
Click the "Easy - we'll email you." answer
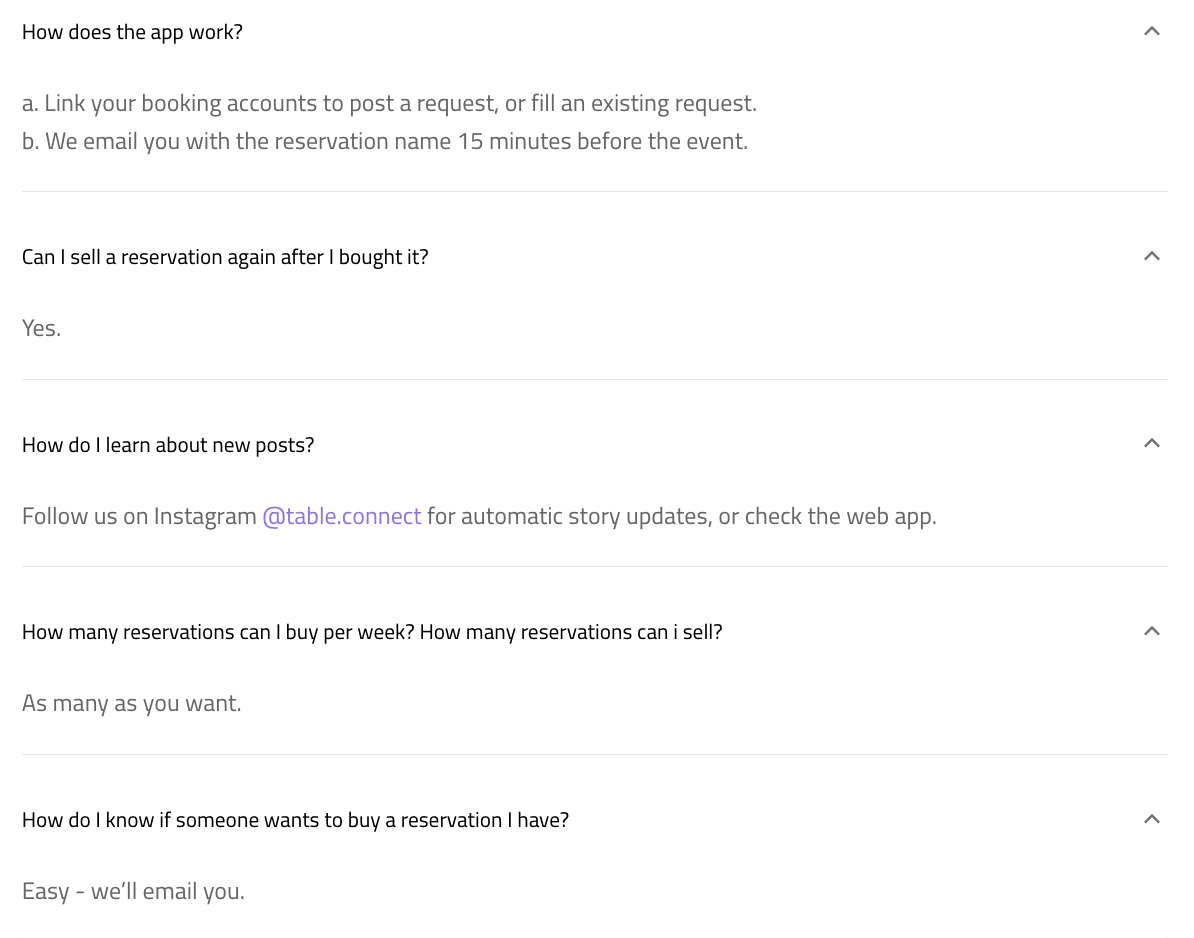pyautogui.click(x=133, y=891)
